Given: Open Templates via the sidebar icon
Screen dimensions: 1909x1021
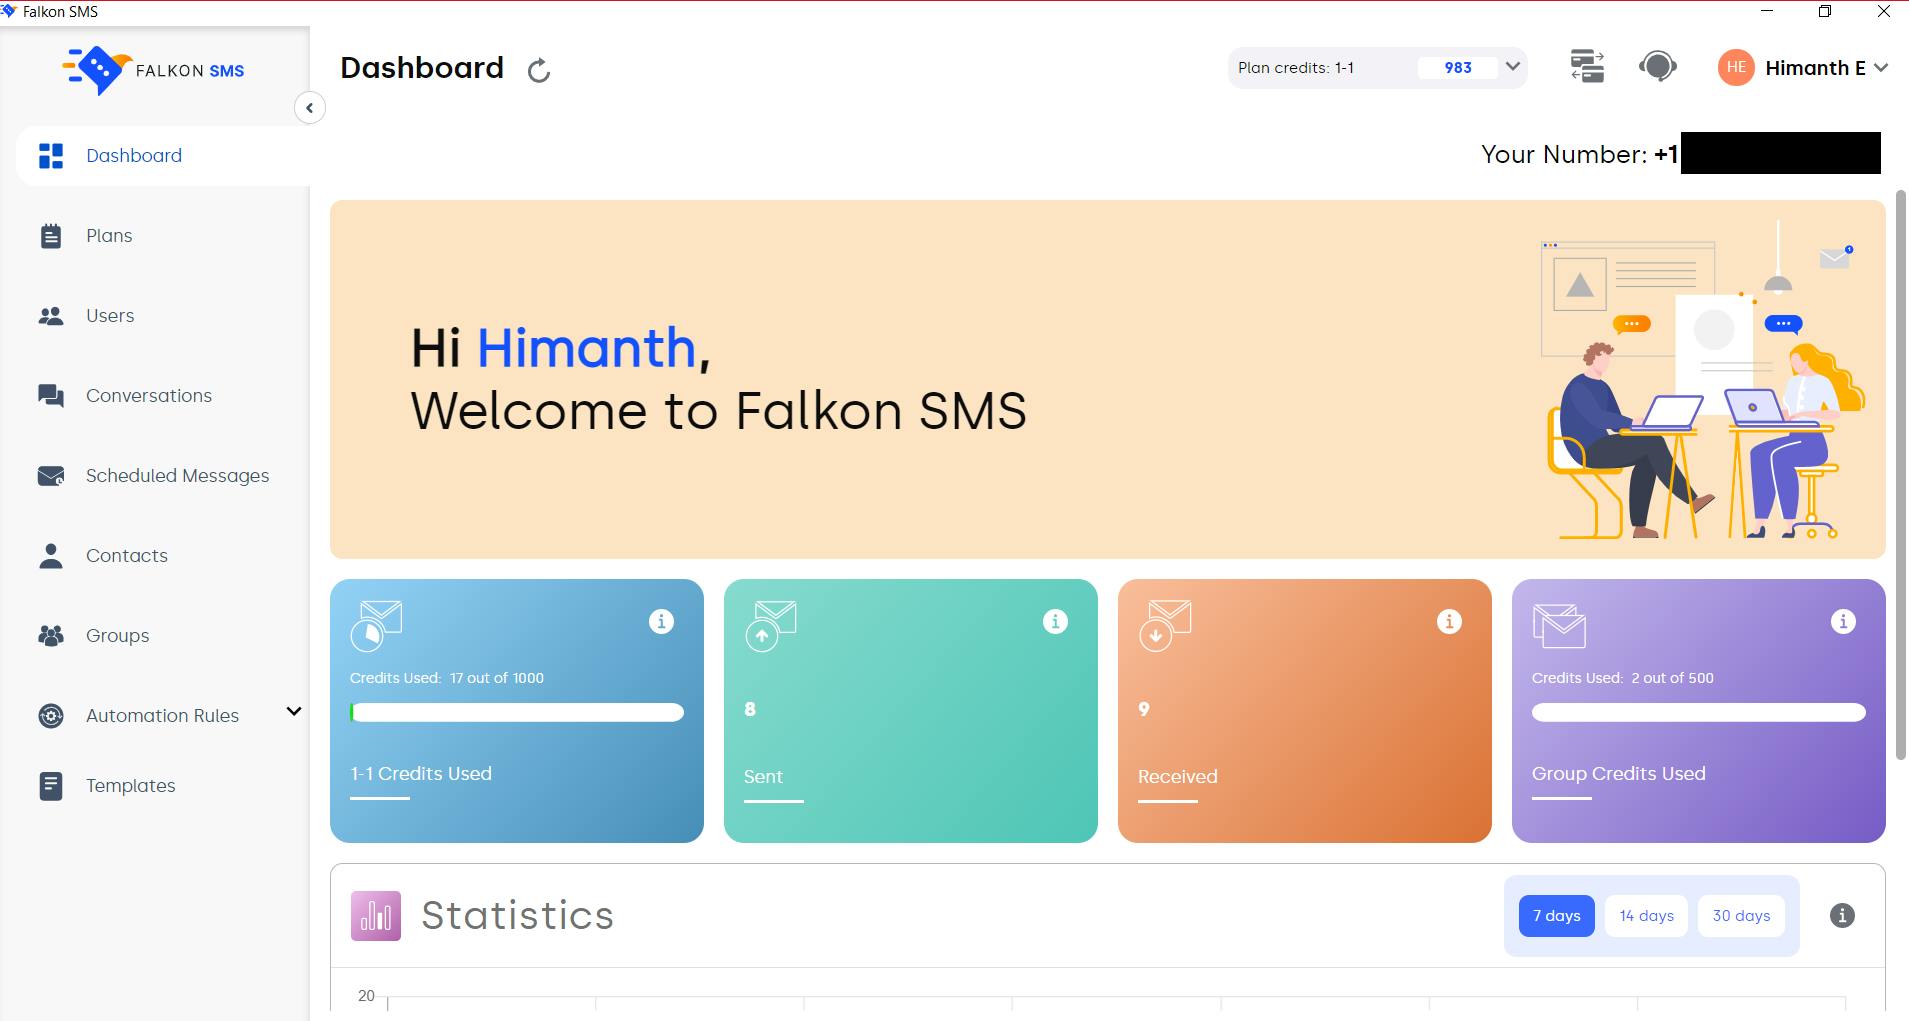Looking at the screenshot, I should 50,785.
